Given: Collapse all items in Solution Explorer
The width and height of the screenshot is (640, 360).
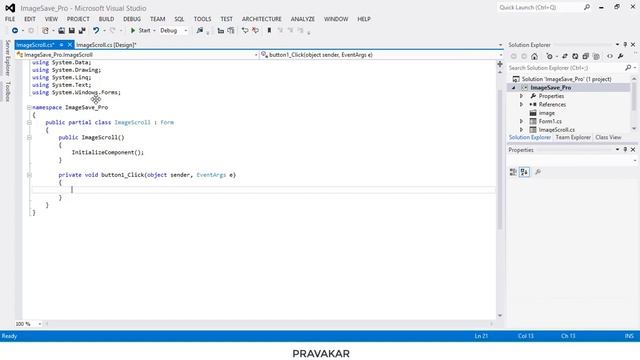Looking at the screenshot, I should click(586, 56).
